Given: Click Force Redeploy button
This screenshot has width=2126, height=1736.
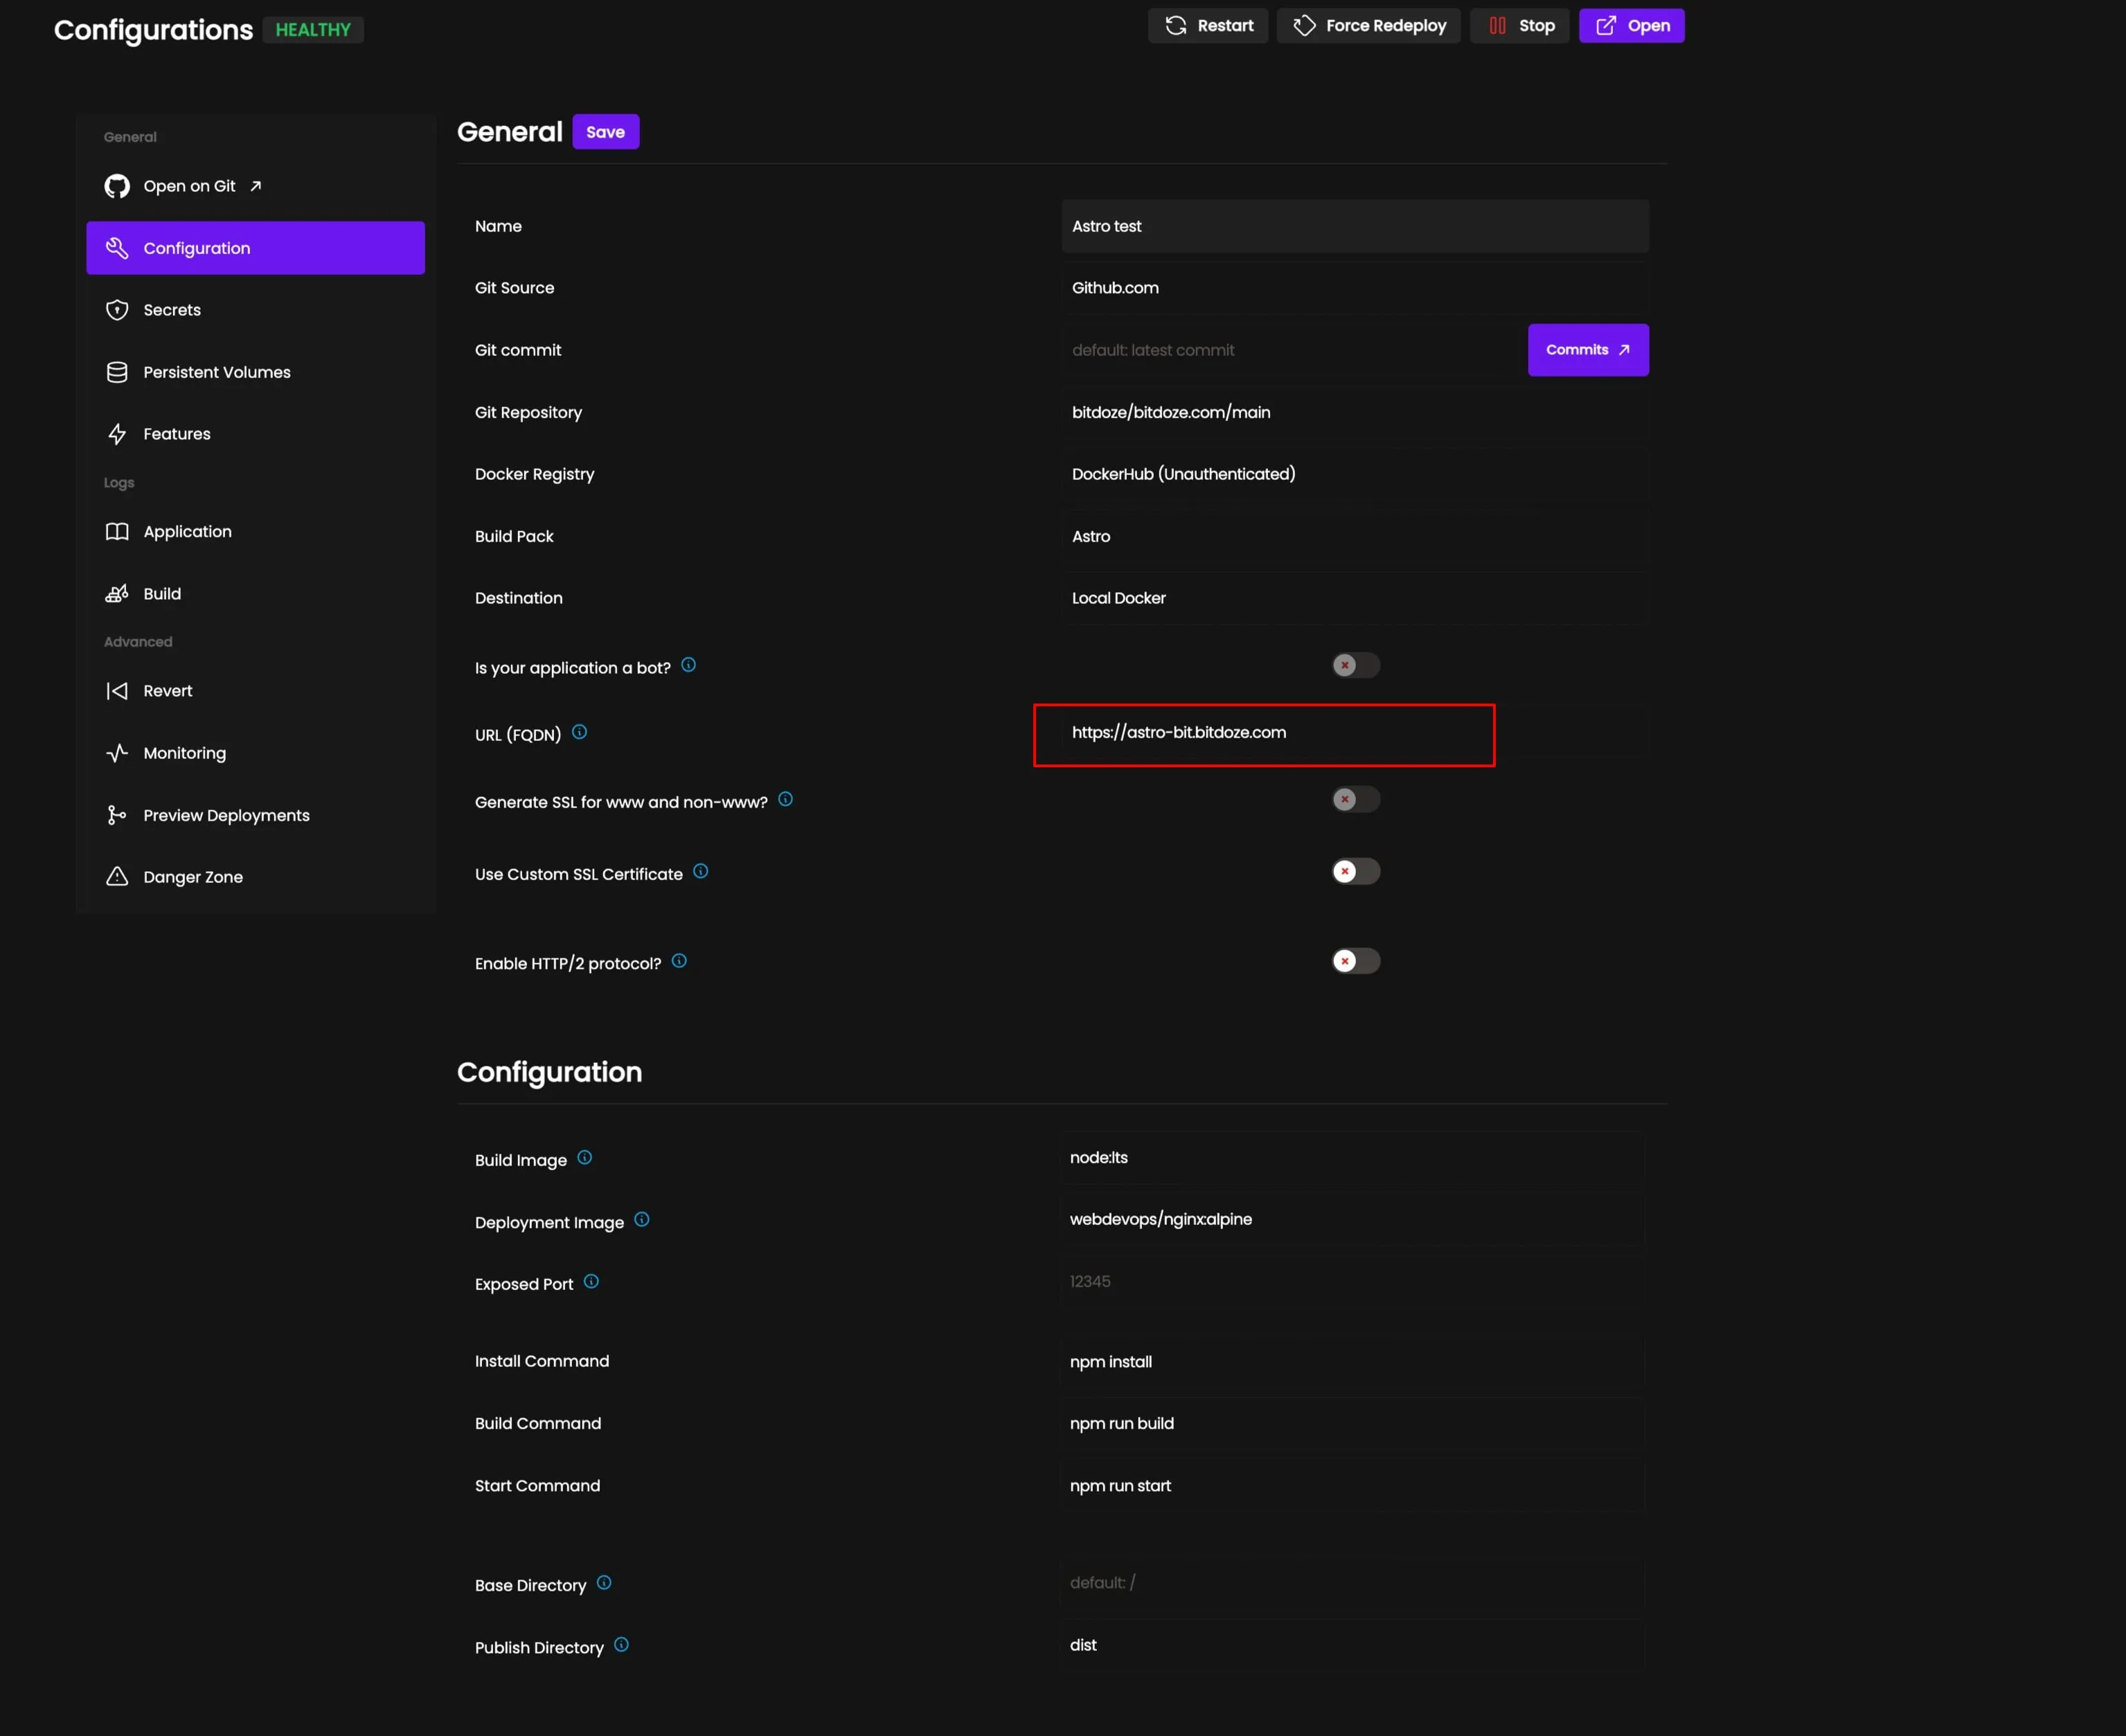Looking at the screenshot, I should coord(1369,26).
